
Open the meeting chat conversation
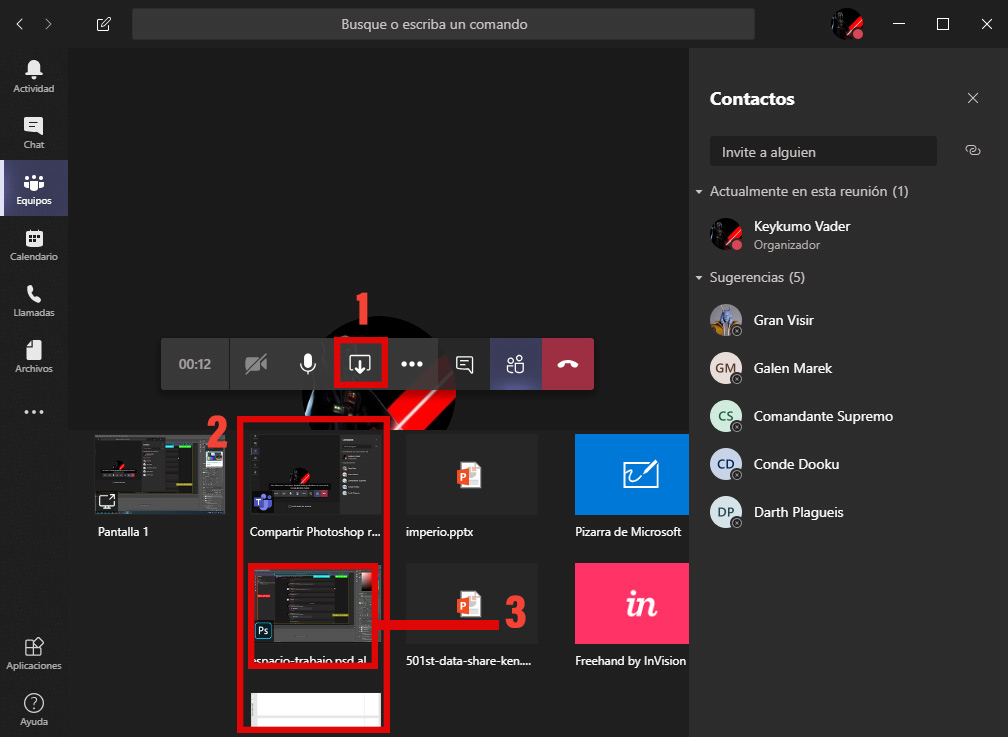tap(463, 363)
